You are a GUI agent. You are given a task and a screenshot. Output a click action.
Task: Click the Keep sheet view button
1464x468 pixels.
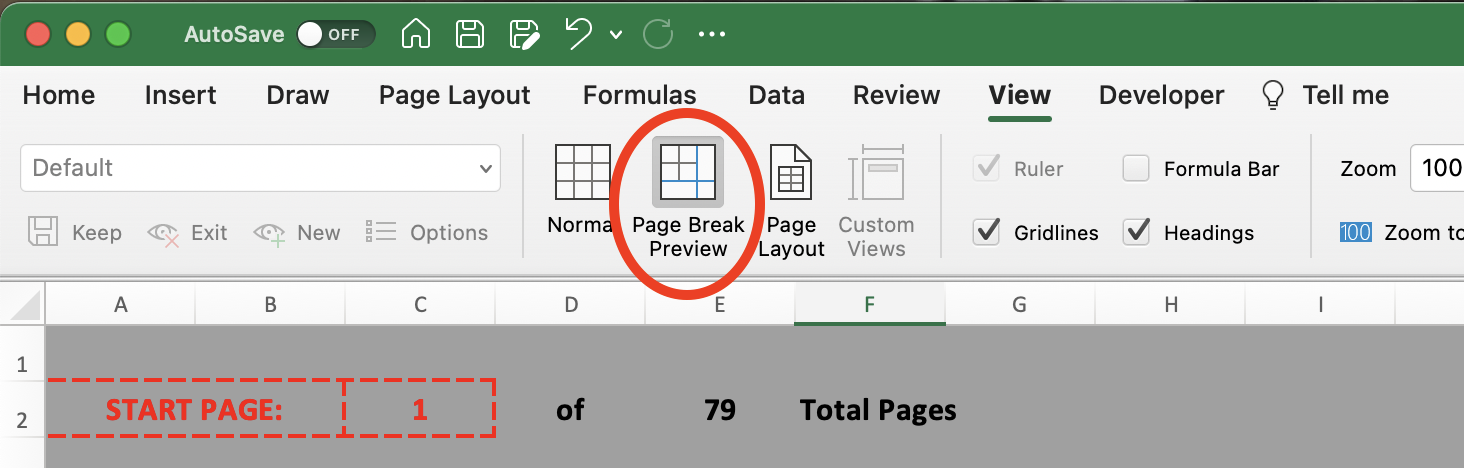(75, 232)
